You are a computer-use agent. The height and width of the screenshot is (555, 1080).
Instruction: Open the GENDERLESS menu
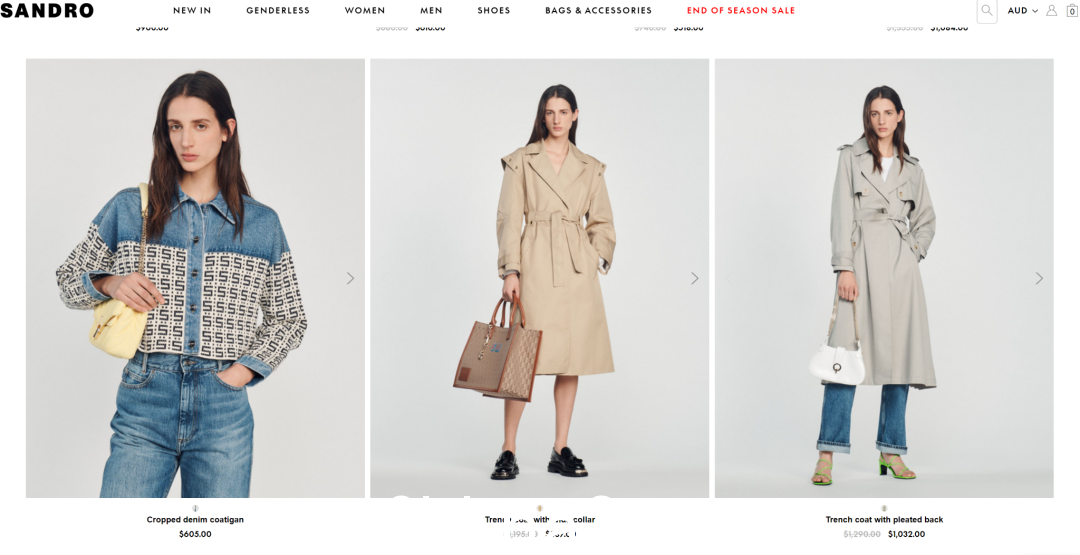[278, 10]
